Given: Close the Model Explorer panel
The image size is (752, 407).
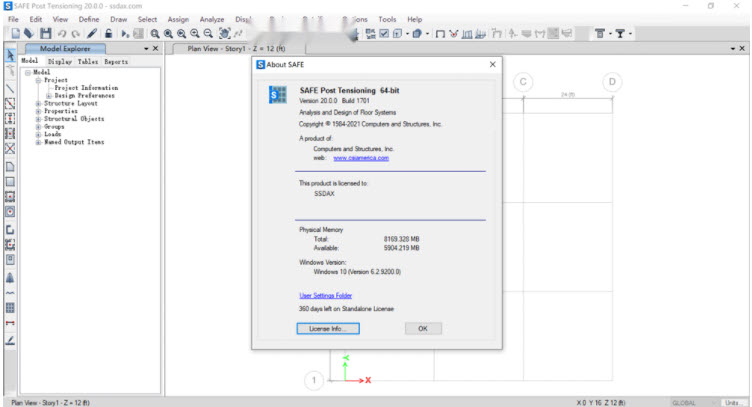Looking at the screenshot, I should pos(155,49).
